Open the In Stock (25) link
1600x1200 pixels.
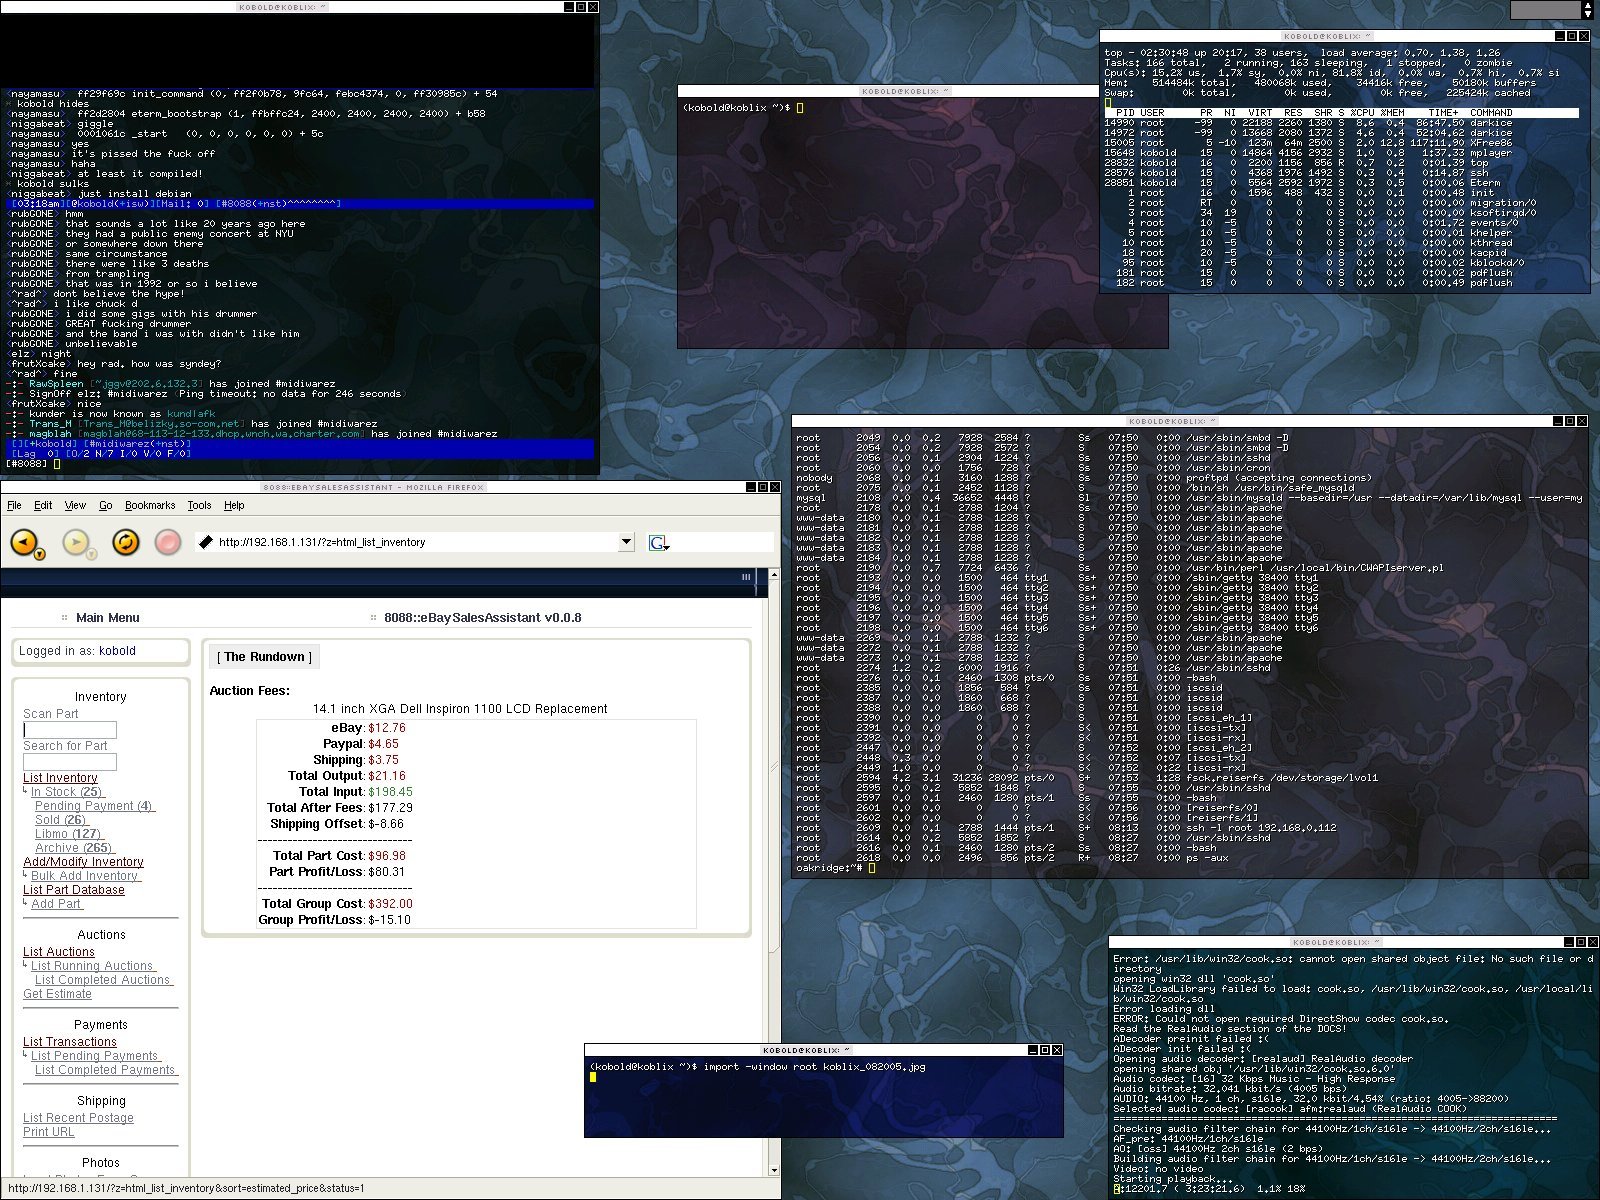pyautogui.click(x=66, y=792)
